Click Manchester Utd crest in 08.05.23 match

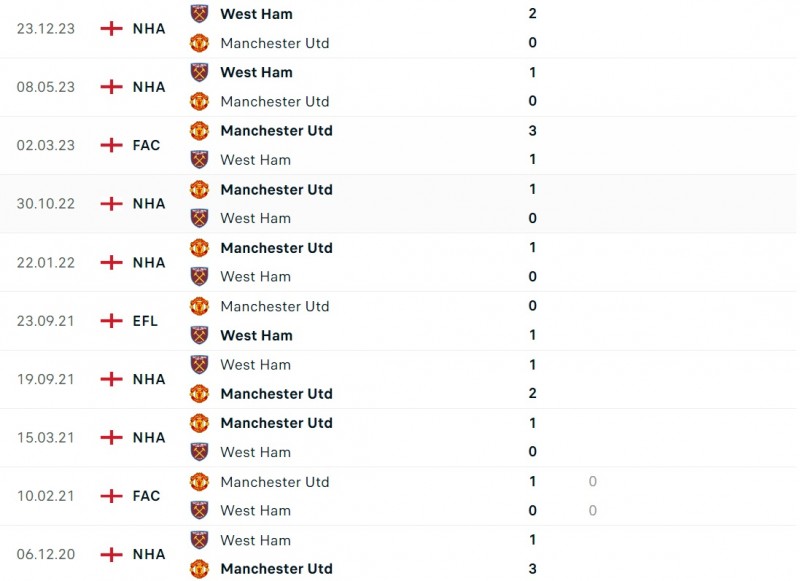point(199,101)
